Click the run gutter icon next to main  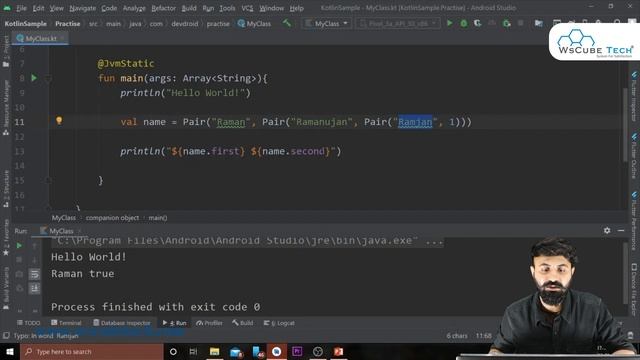34,78
